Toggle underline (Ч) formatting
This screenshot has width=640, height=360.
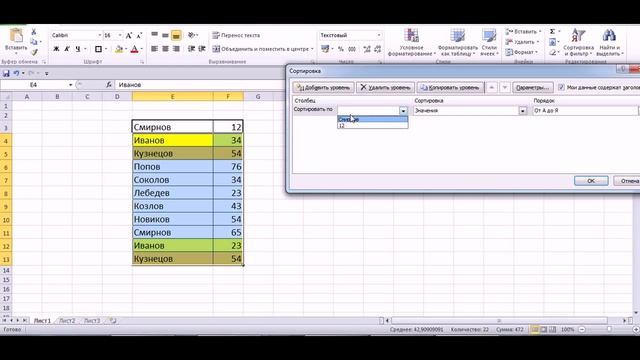coord(78,49)
